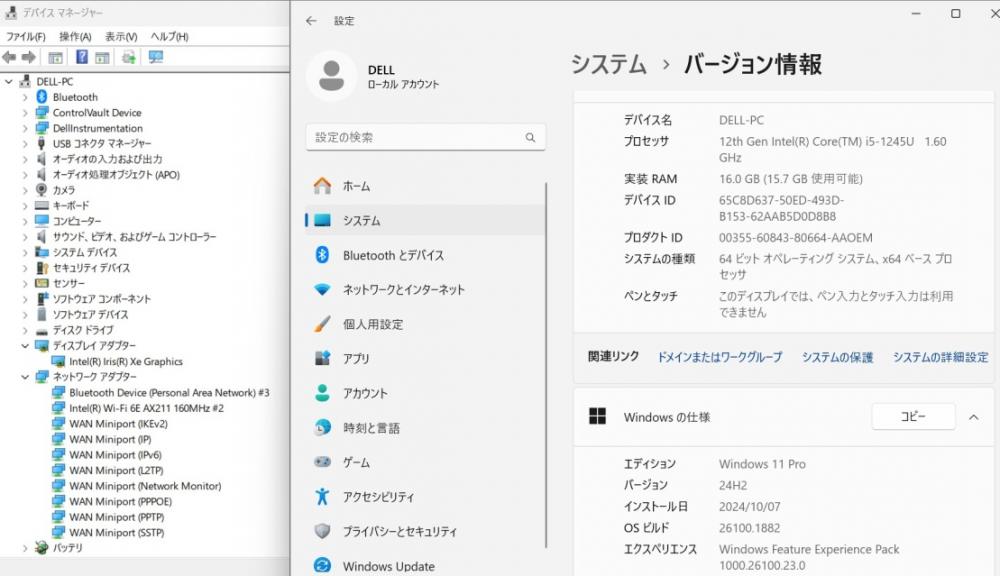1000x576 pixels.
Task: Click the システムの保護 link
Action: pyautogui.click(x=837, y=357)
